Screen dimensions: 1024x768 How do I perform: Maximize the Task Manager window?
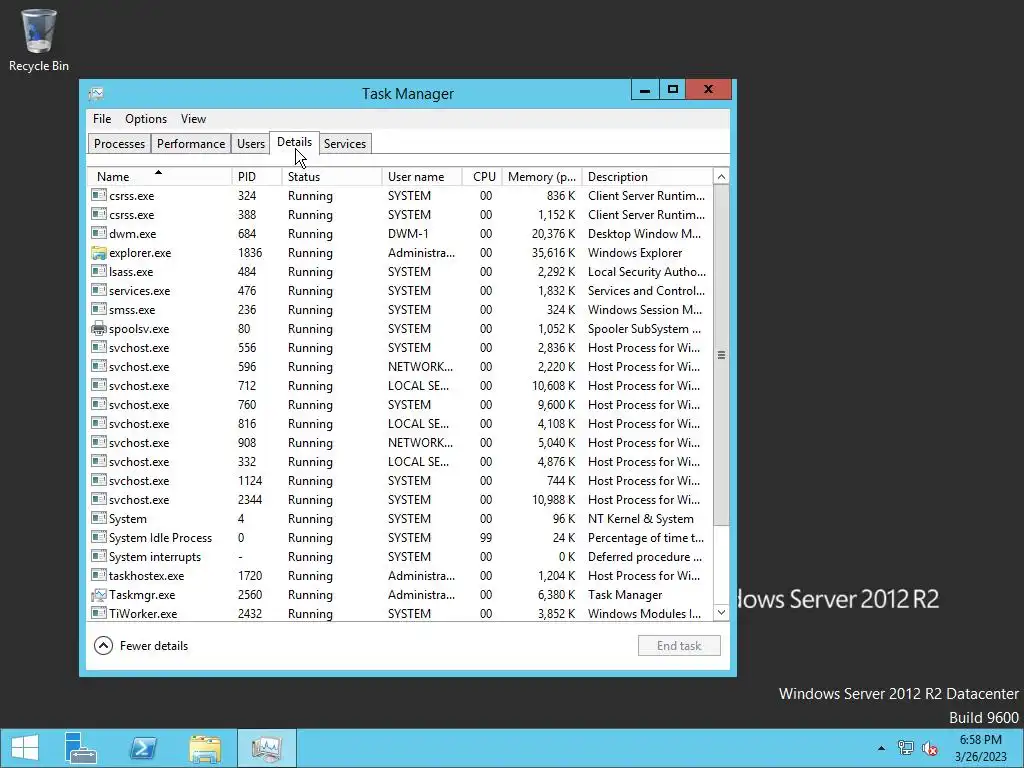pos(673,89)
